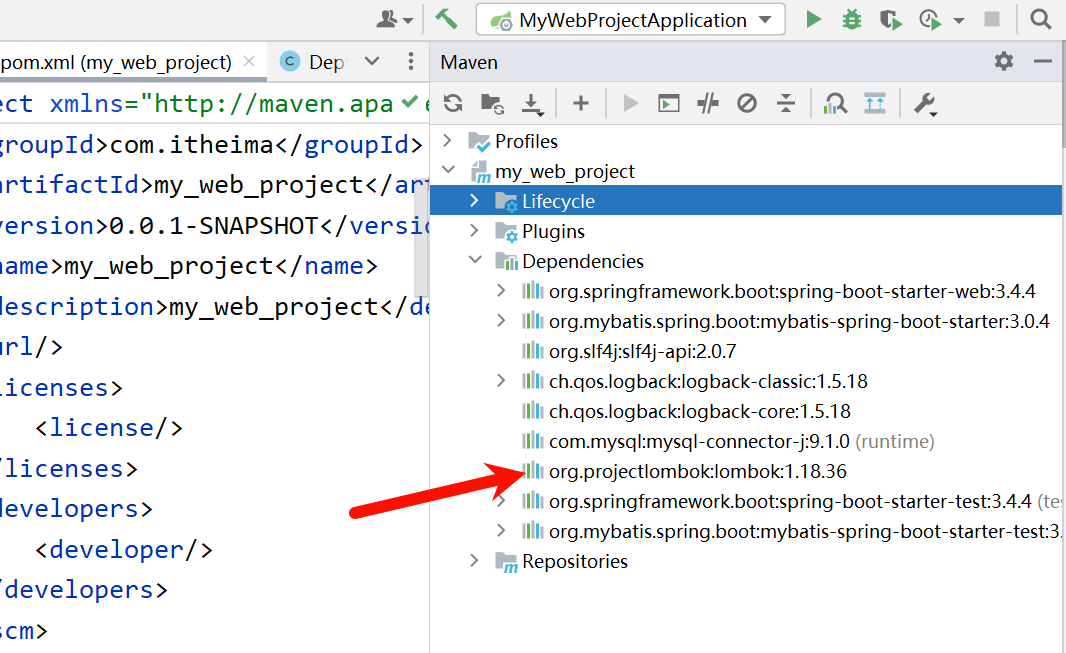The image size is (1066, 653).
Task: Select Profiles tree item
Action: coord(526,141)
